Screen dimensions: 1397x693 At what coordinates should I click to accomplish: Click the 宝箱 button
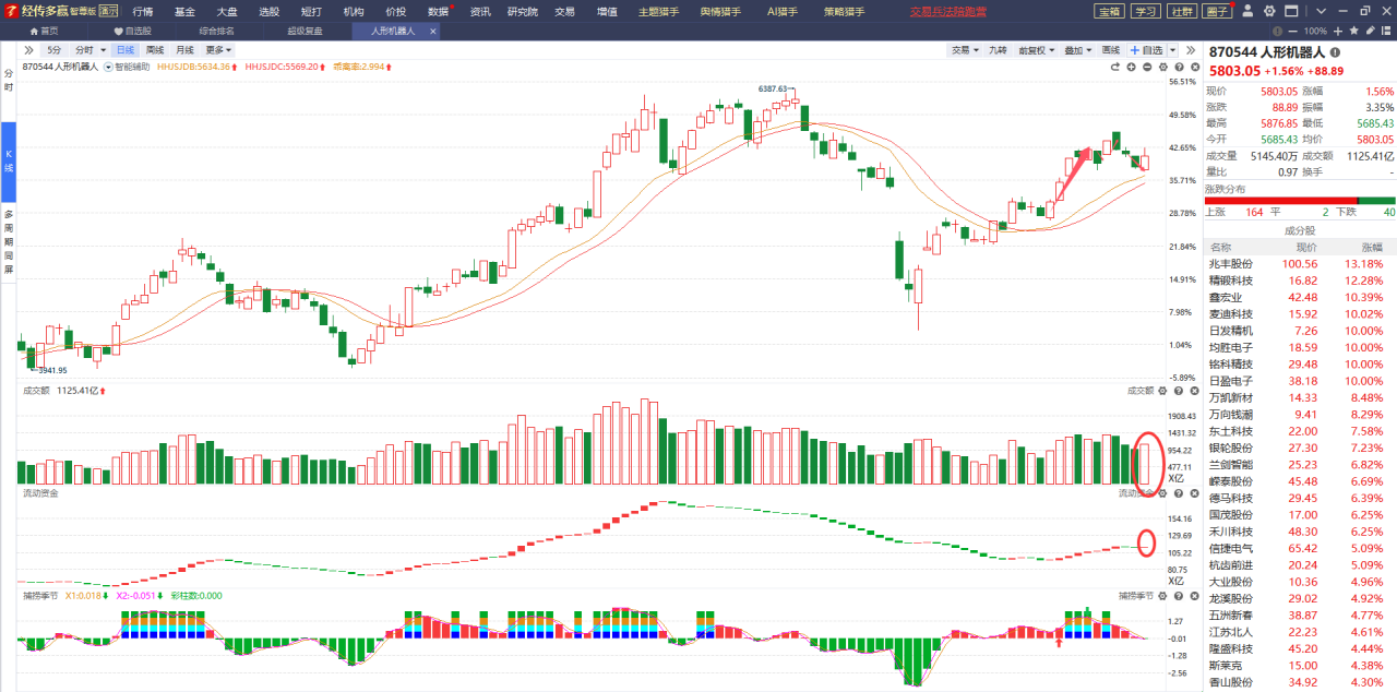[1110, 11]
